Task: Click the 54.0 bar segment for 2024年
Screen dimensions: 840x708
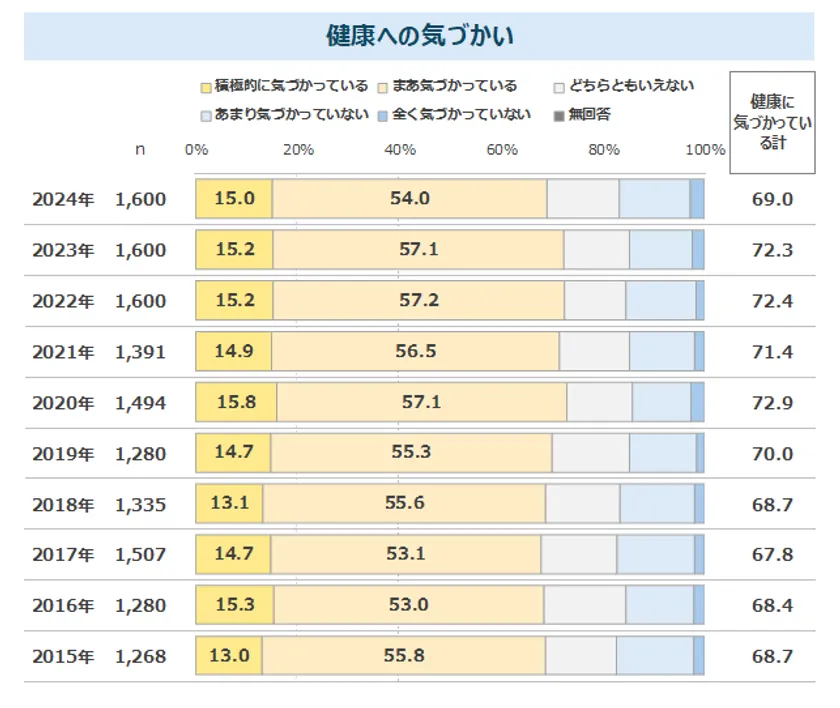Action: click(410, 199)
